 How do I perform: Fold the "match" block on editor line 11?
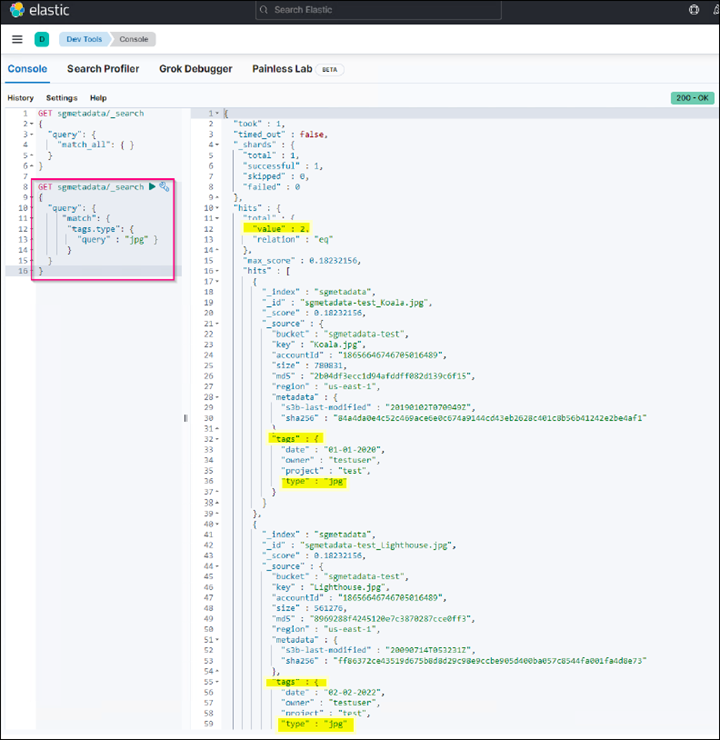click(29, 218)
